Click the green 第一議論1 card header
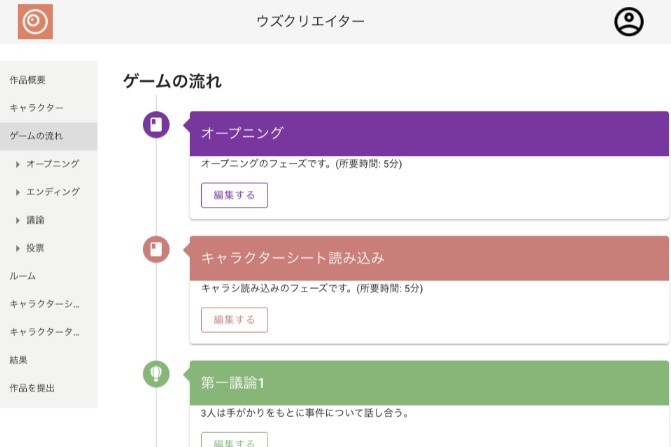This screenshot has height=447, width=671. point(428,382)
